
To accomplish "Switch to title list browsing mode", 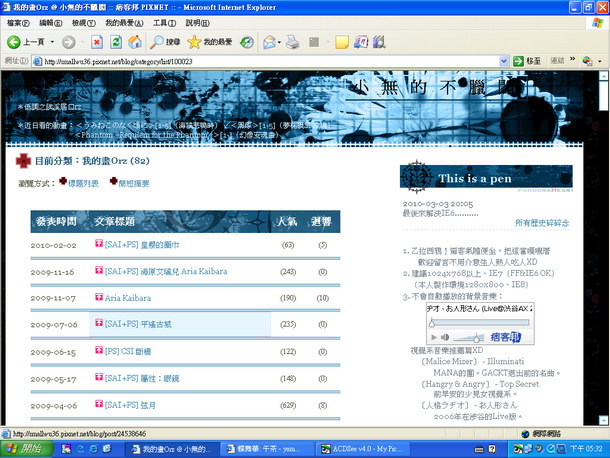I will 83,183.
